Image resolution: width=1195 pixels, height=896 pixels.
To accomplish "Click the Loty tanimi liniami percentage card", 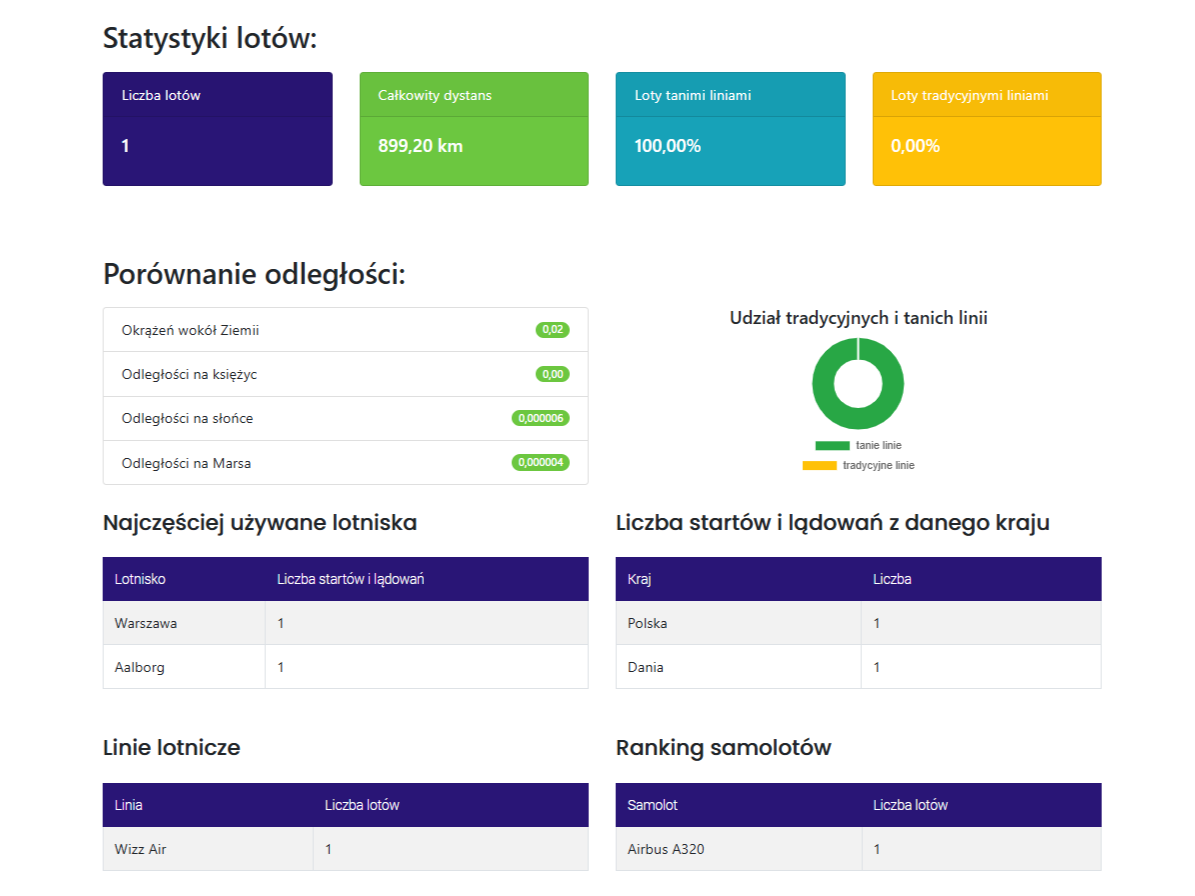I will (x=729, y=129).
